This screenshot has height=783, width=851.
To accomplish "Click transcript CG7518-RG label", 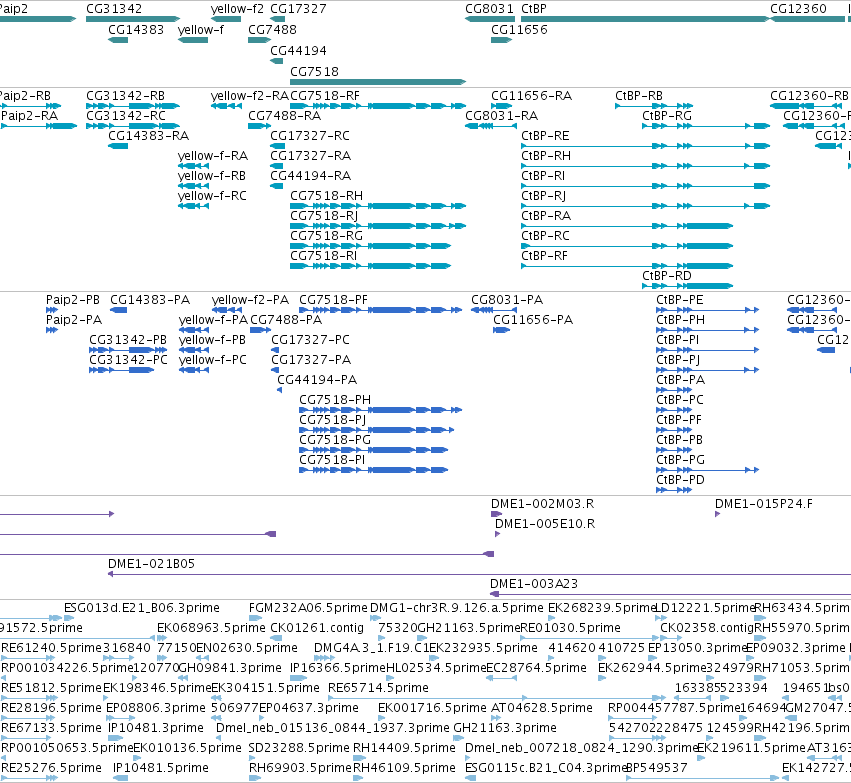I will 327,236.
